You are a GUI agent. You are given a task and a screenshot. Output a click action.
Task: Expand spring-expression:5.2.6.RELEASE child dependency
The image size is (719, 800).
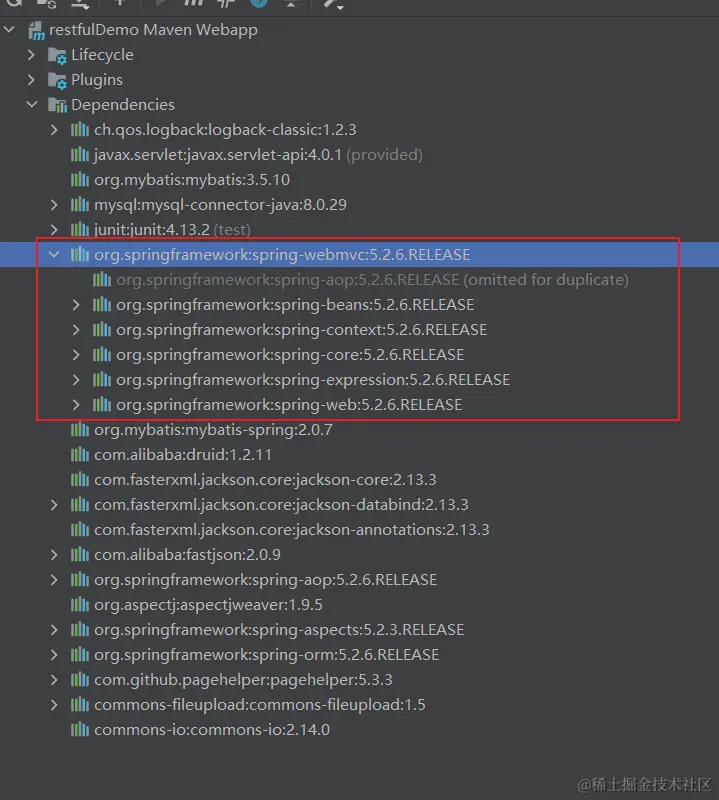pyautogui.click(x=76, y=380)
